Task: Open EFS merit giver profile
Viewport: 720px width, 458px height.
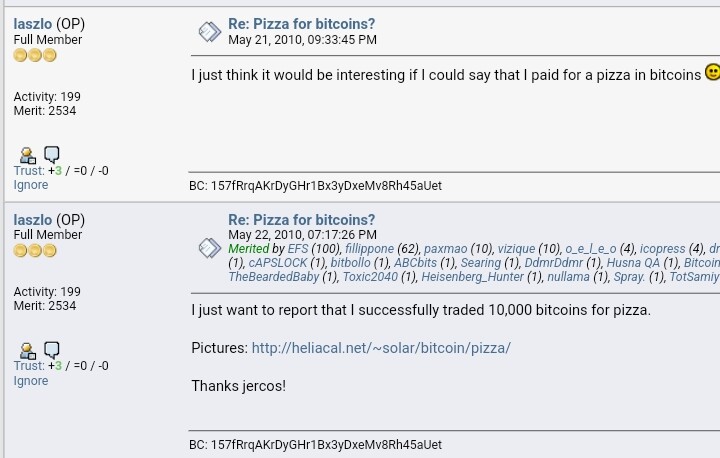Action: tap(298, 249)
